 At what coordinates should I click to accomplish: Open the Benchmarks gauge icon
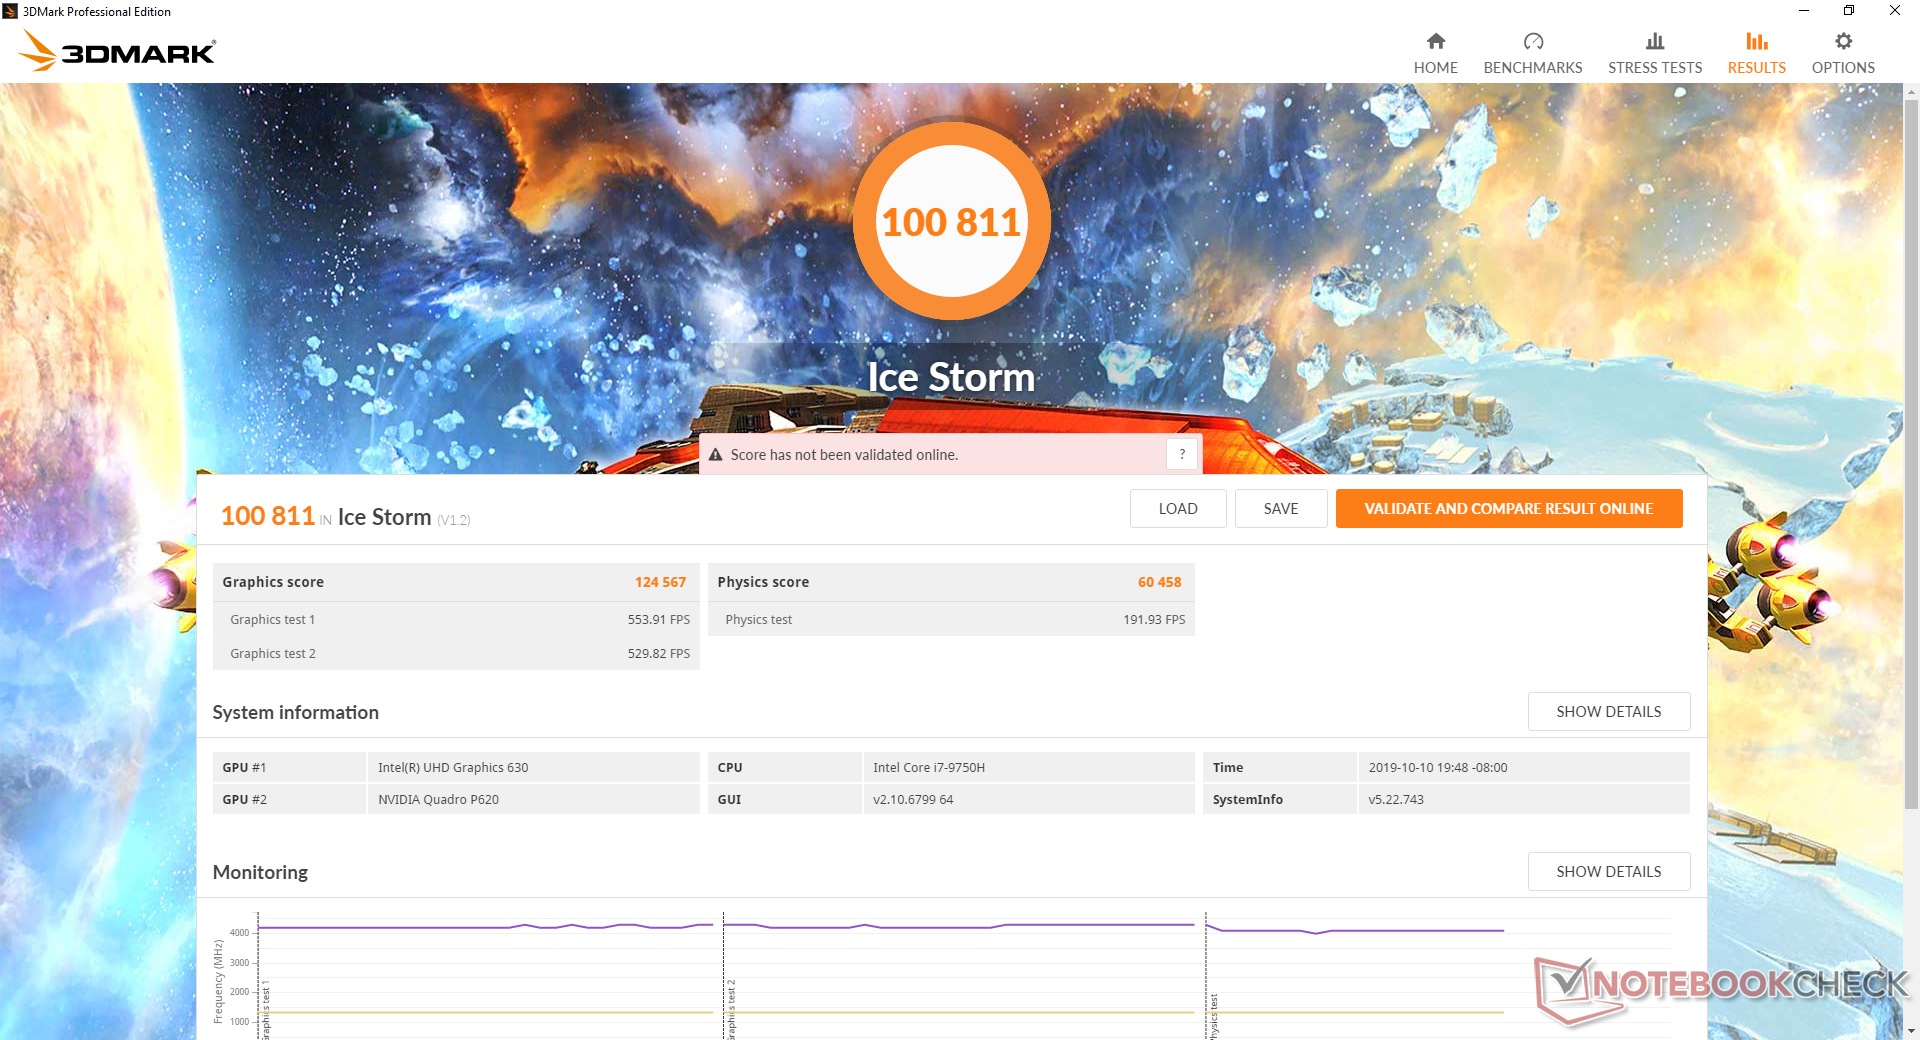click(x=1533, y=41)
